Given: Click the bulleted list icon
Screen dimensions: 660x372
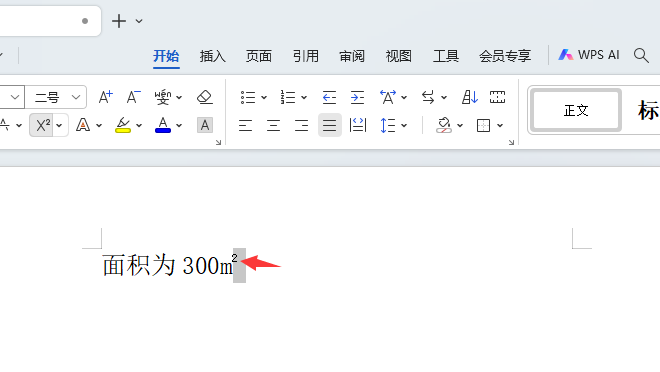Looking at the screenshot, I should click(248, 97).
